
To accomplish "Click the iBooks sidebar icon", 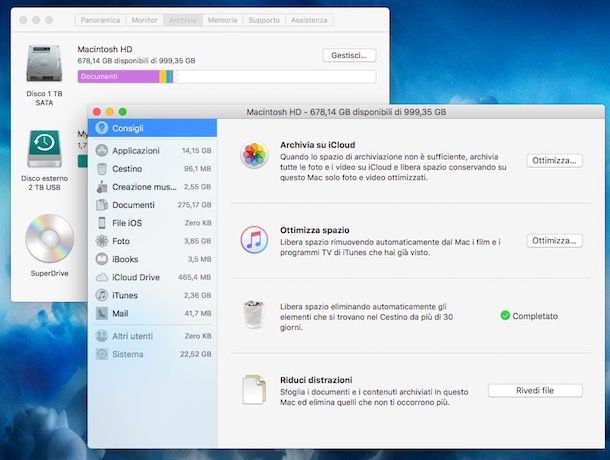I will [x=102, y=259].
